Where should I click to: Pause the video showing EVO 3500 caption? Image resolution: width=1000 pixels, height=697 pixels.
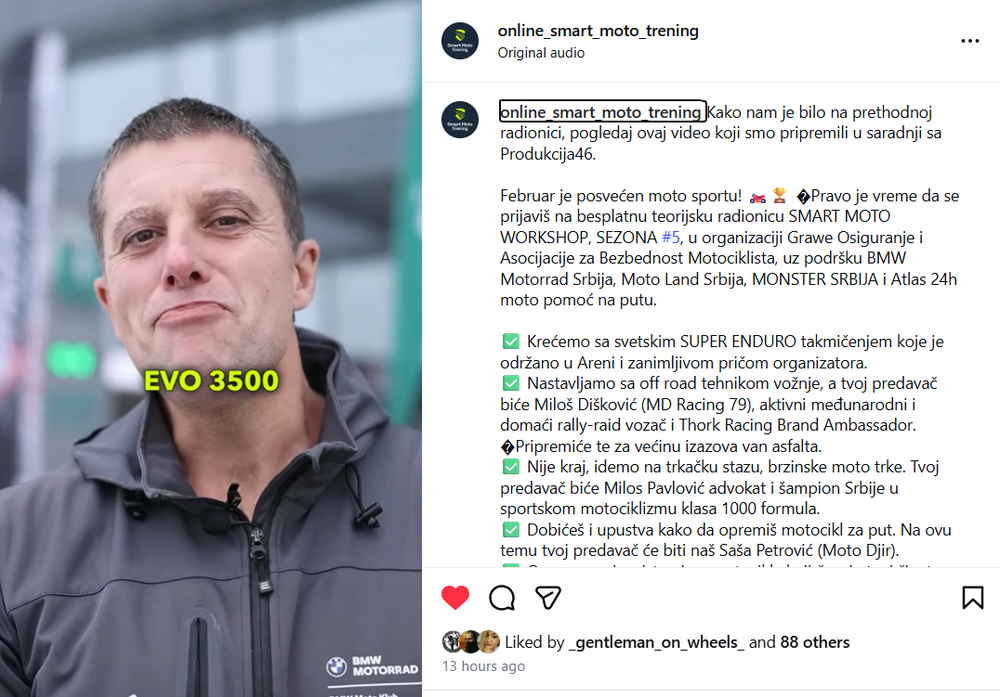click(210, 348)
